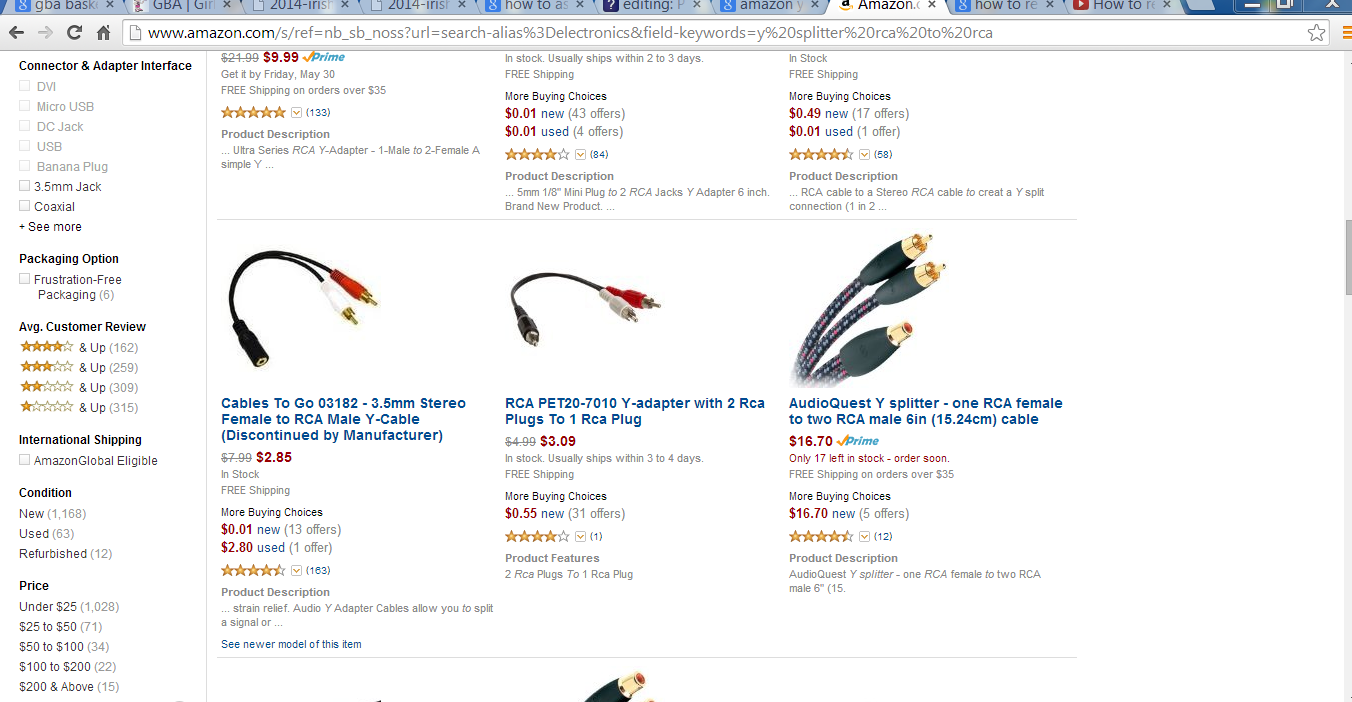Image resolution: width=1352 pixels, height=702 pixels.
Task: Click the browser forward arrow
Action: [45, 32]
